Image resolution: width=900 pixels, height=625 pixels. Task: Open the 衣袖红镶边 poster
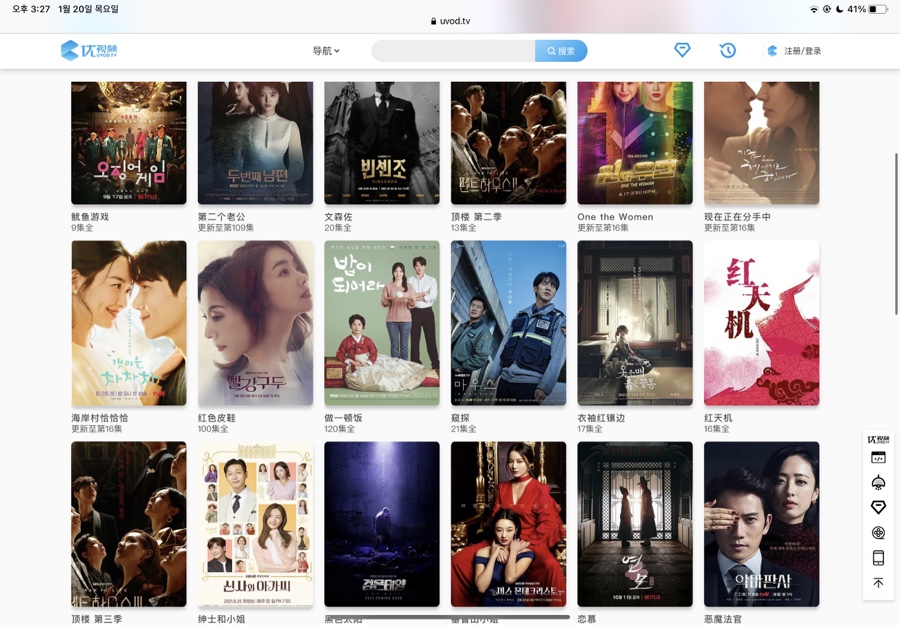635,323
